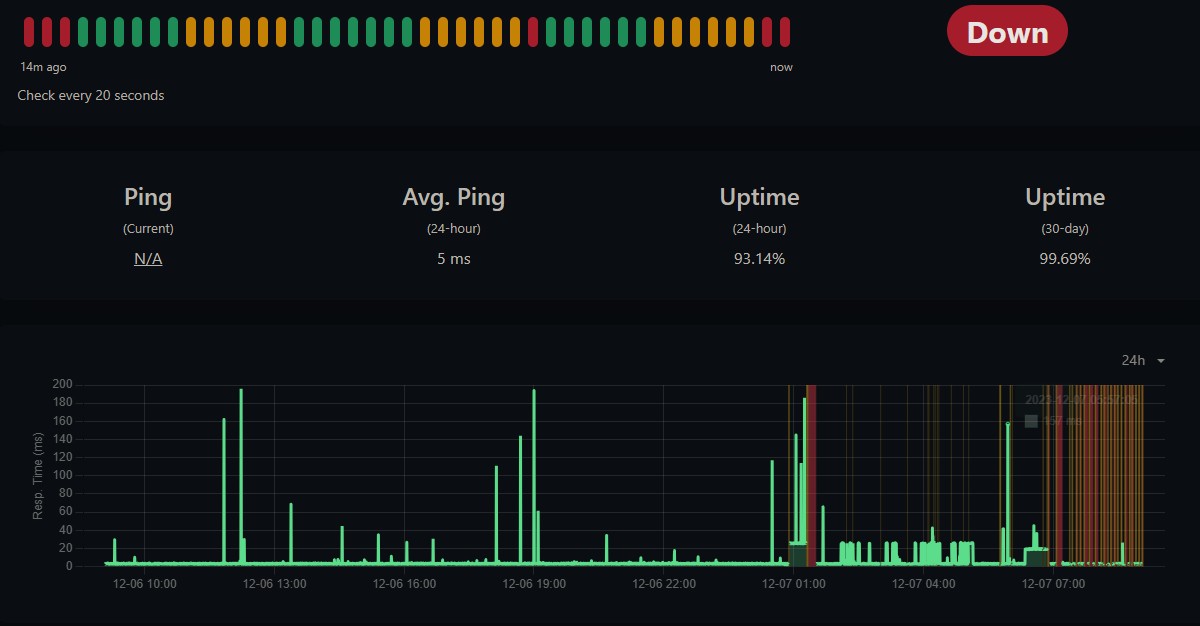Select the last heartbeat bar above "now"
The height and width of the screenshot is (626, 1200).
[785, 32]
